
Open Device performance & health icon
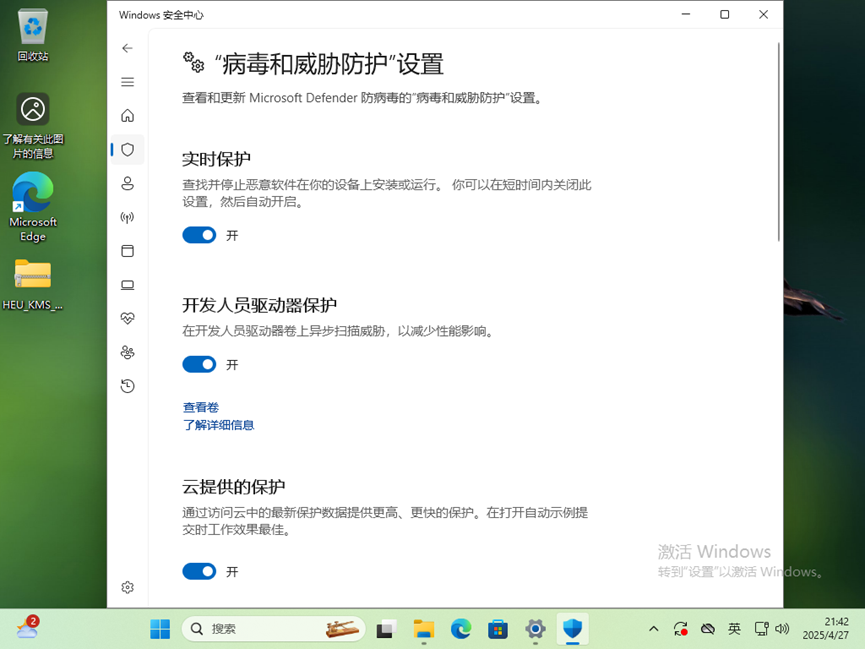(127, 319)
